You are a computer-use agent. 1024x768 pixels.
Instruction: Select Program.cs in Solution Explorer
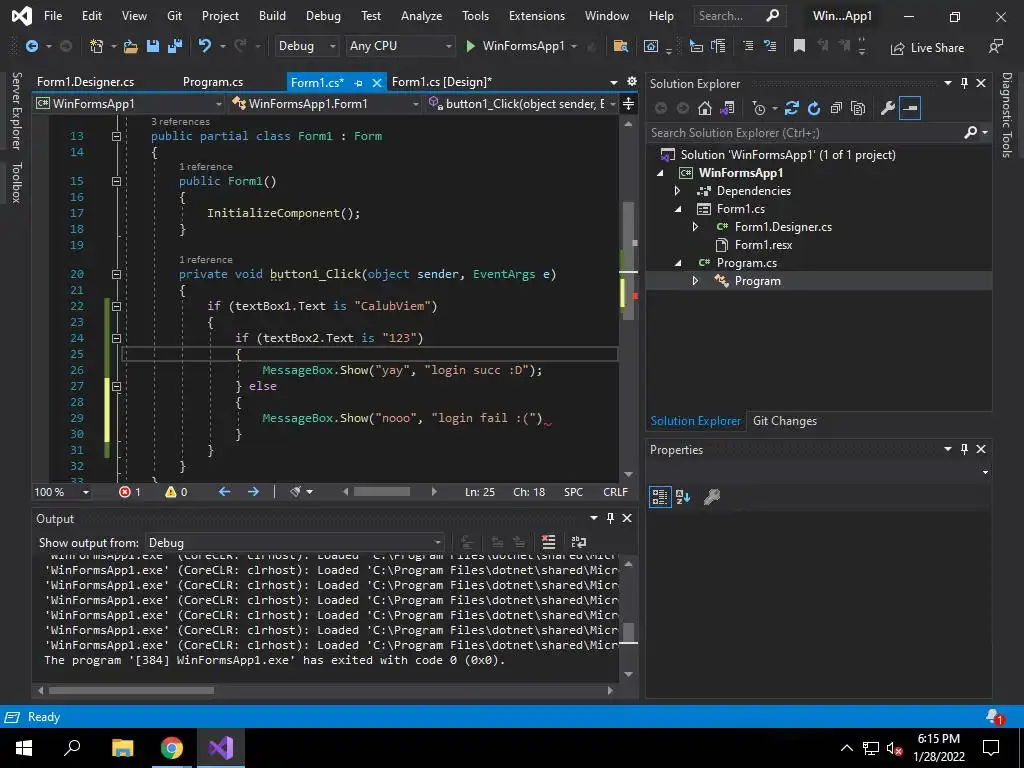pos(746,263)
